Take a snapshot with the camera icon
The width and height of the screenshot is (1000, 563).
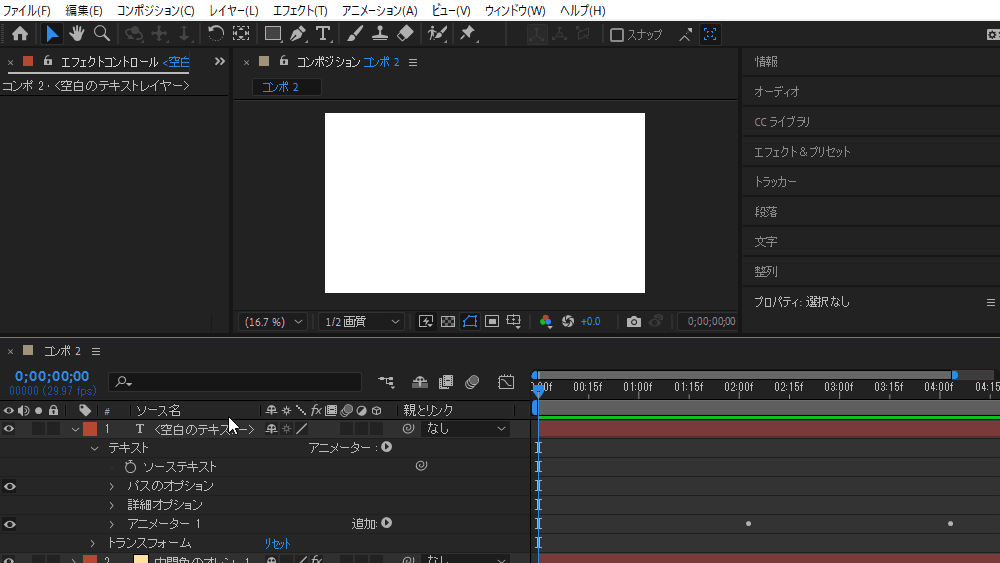pos(633,321)
